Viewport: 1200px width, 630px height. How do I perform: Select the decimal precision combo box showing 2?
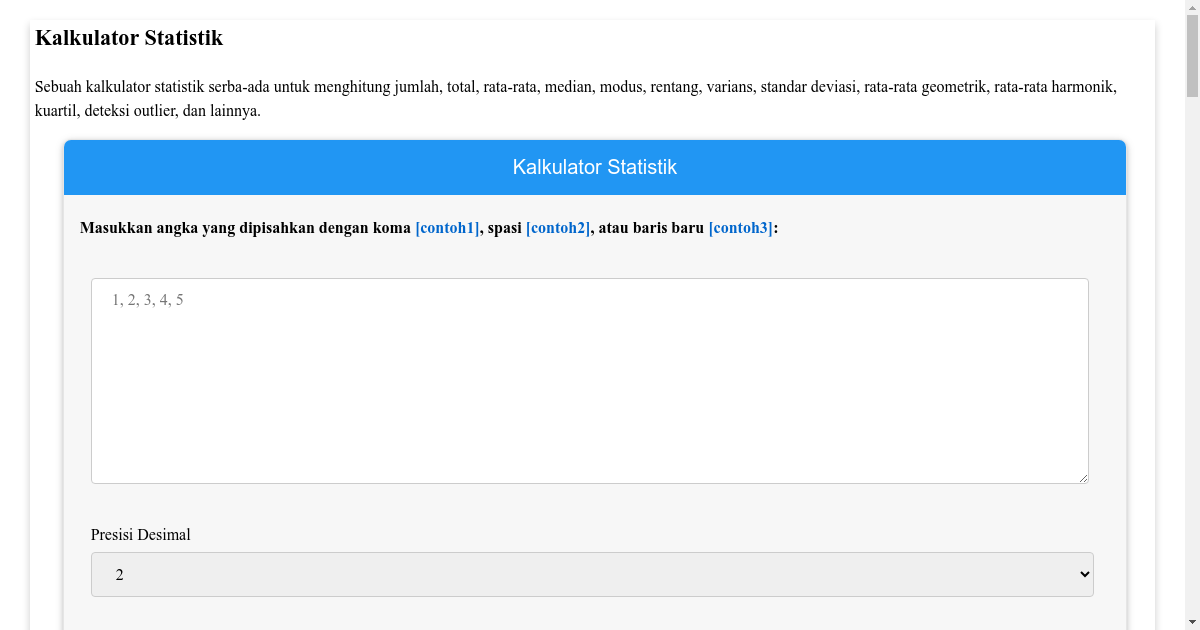coord(591,574)
